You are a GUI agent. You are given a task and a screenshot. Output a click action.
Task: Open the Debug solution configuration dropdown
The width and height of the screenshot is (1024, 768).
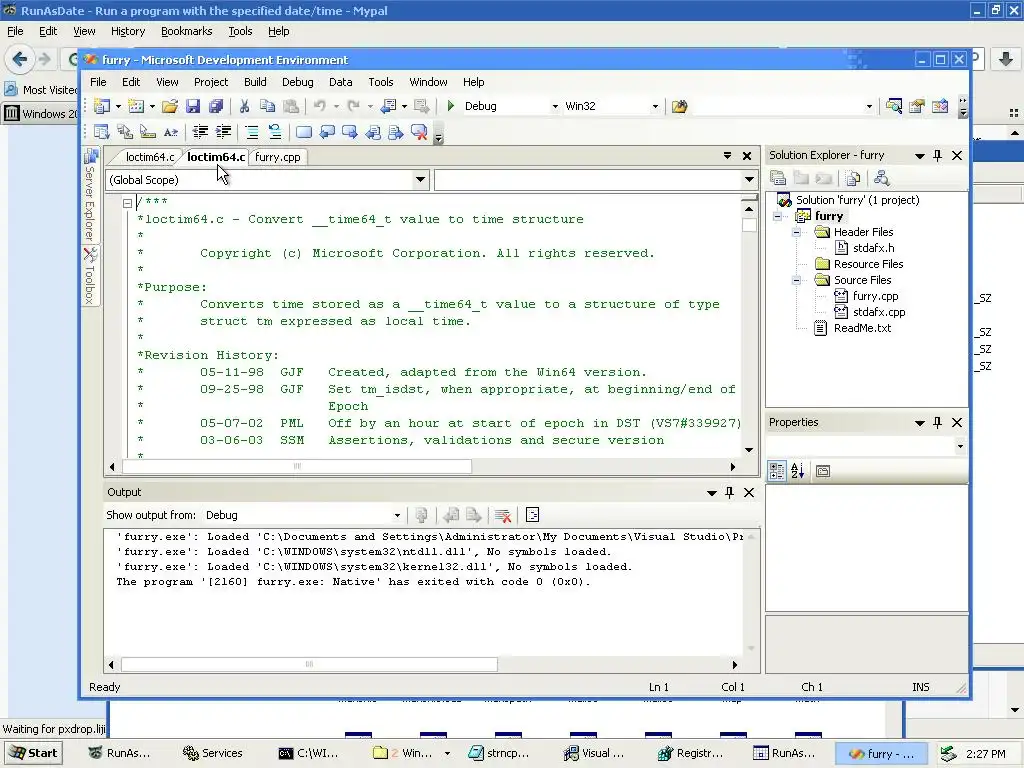click(555, 106)
